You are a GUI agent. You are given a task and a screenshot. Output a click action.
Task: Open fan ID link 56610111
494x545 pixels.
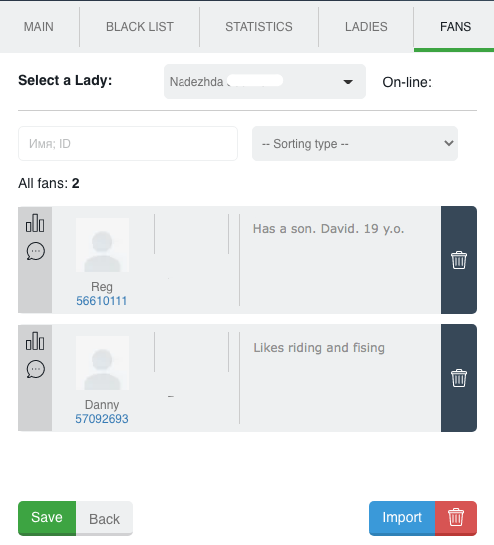(102, 301)
